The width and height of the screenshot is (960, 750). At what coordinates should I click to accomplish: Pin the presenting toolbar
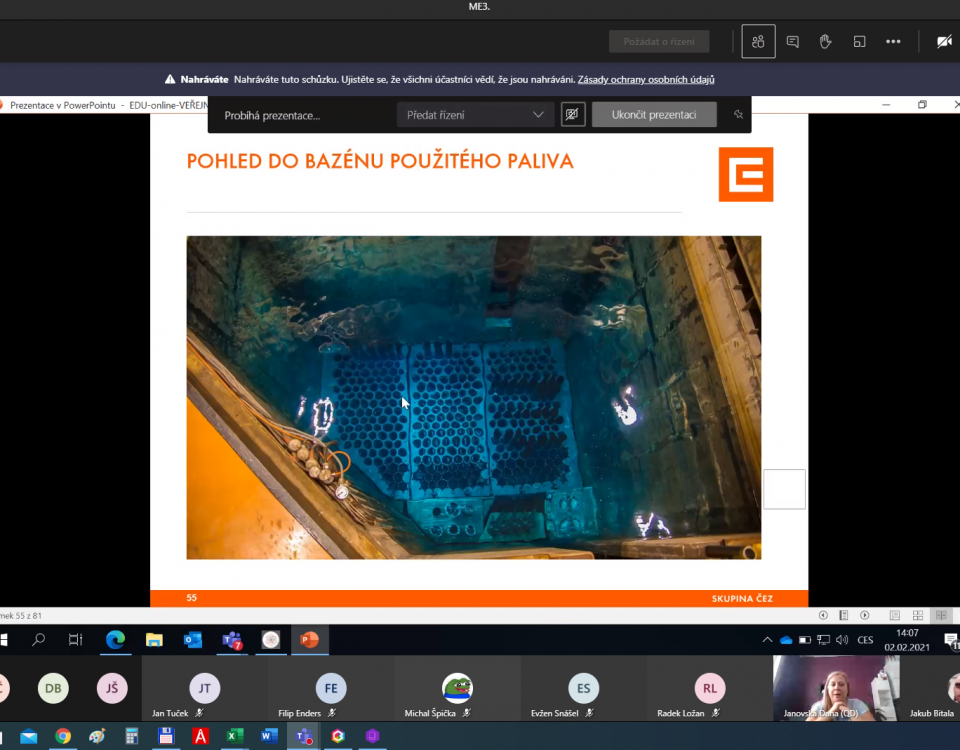tap(738, 114)
